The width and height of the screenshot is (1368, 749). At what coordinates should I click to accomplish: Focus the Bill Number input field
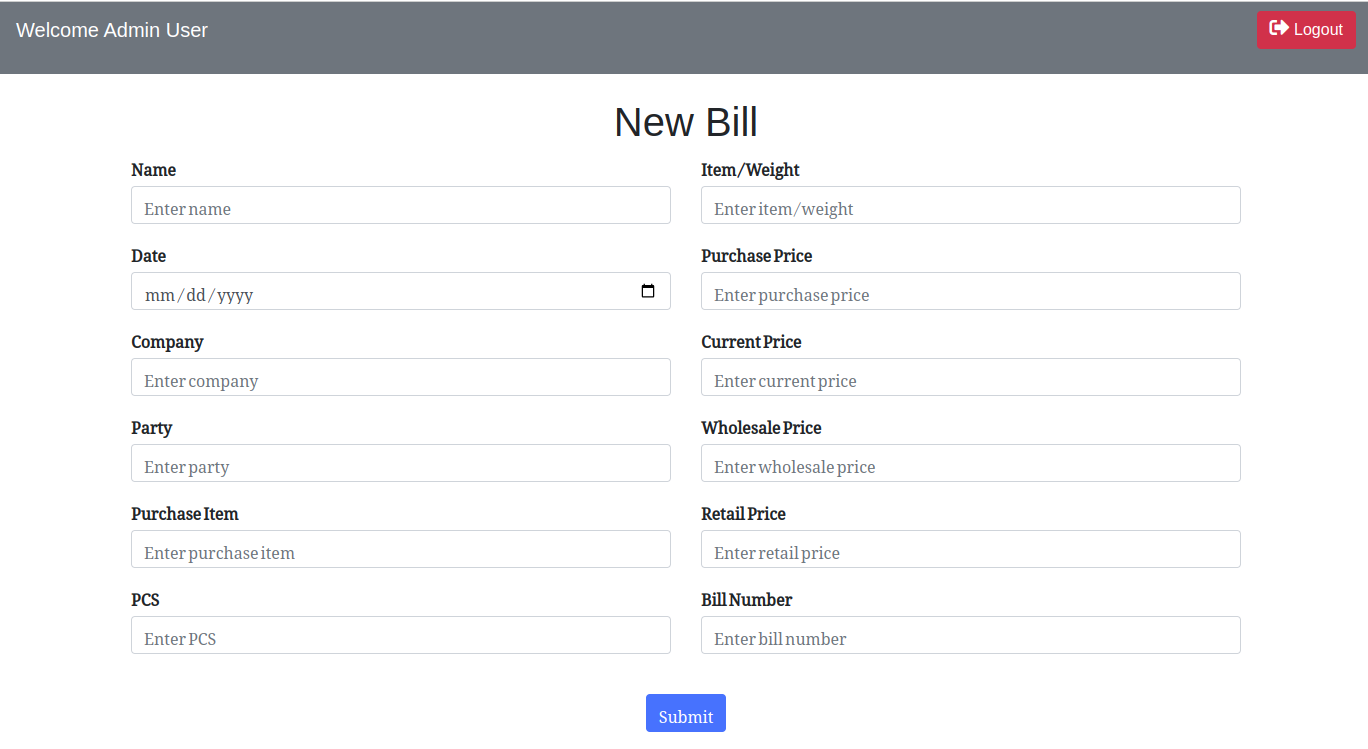(x=970, y=636)
